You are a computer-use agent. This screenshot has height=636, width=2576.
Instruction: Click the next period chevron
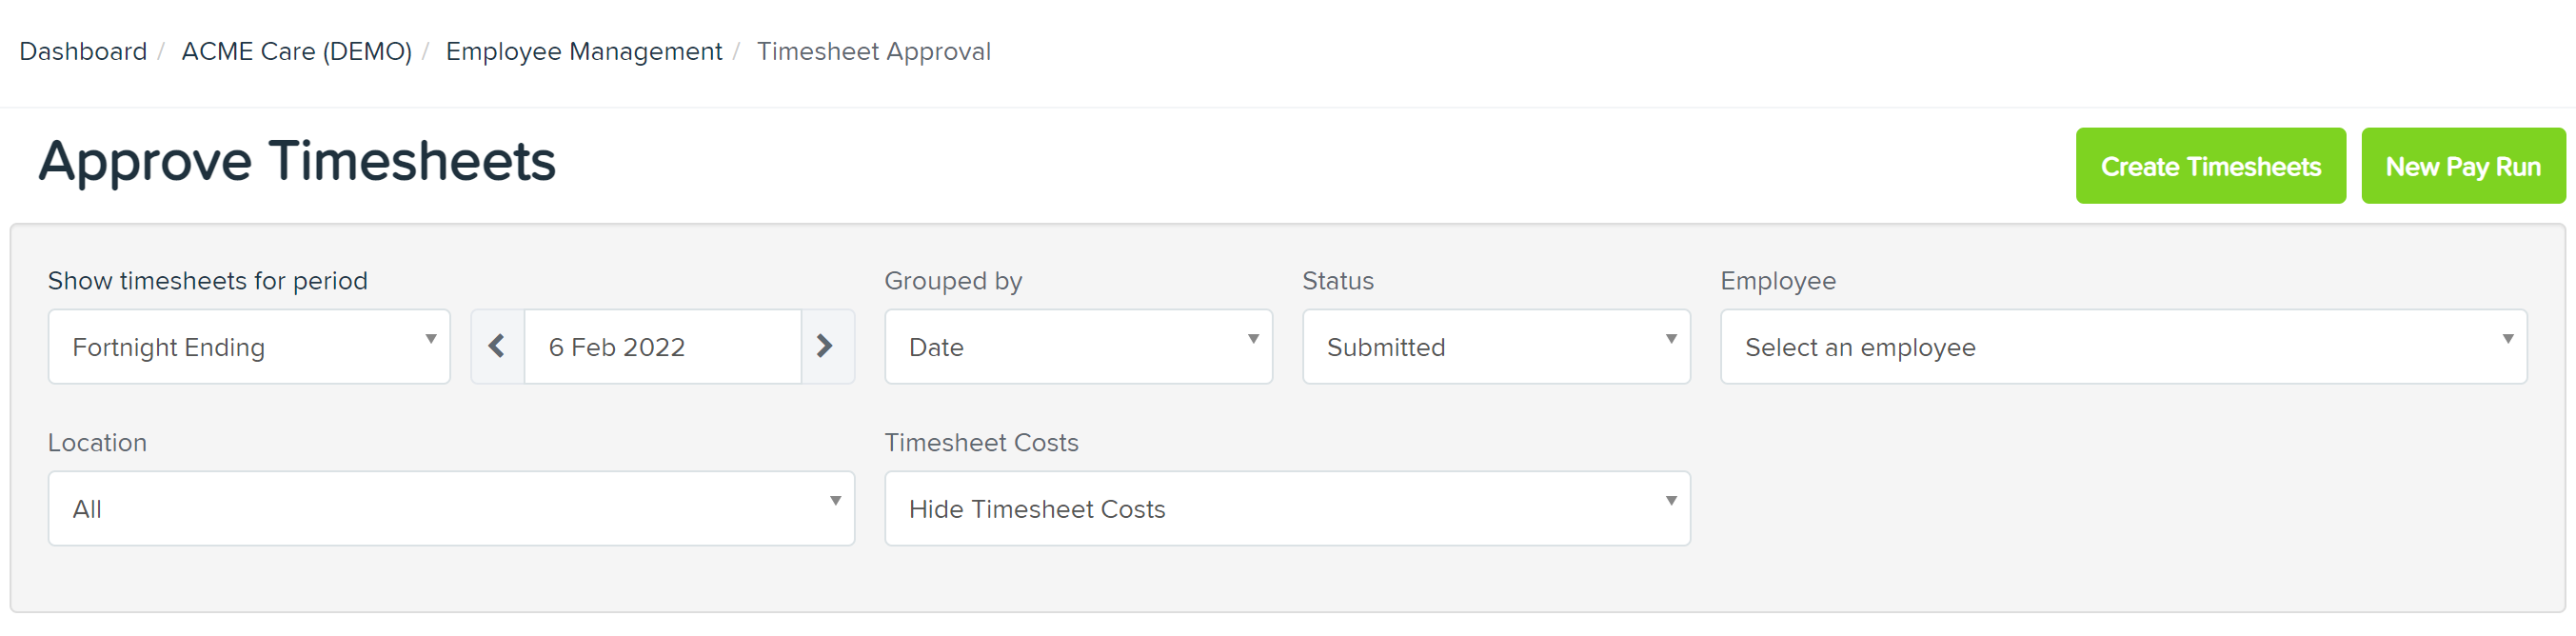tap(826, 346)
